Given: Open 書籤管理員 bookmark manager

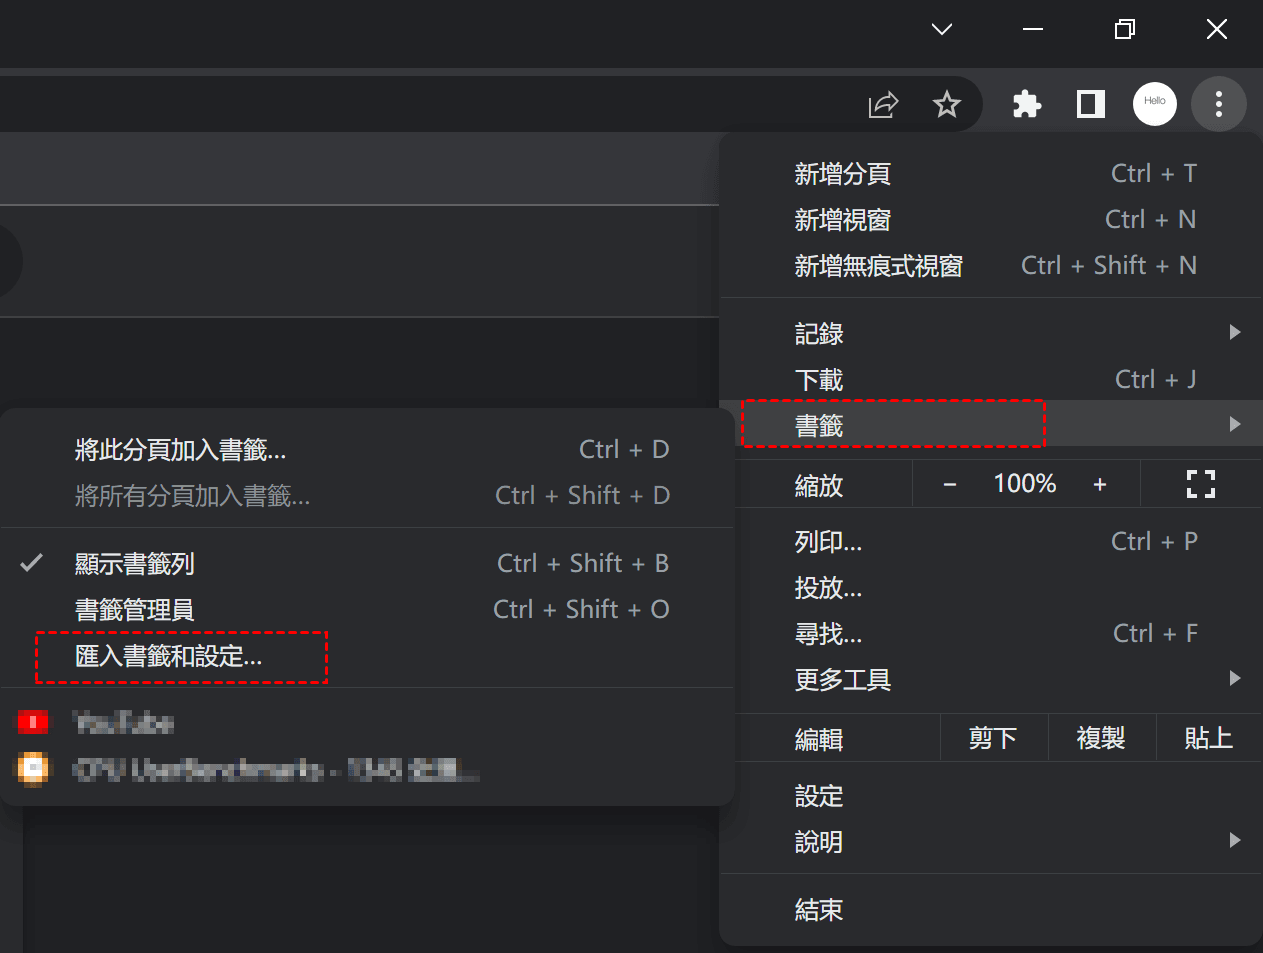Looking at the screenshot, I should point(135,610).
